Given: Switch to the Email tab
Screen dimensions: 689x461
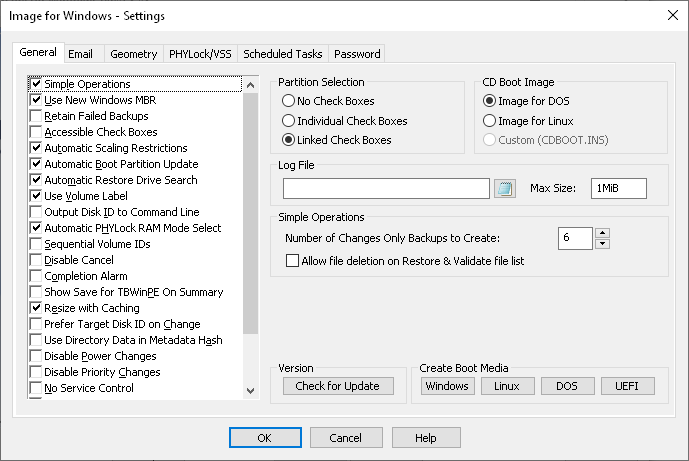Looking at the screenshot, I should pos(82,53).
